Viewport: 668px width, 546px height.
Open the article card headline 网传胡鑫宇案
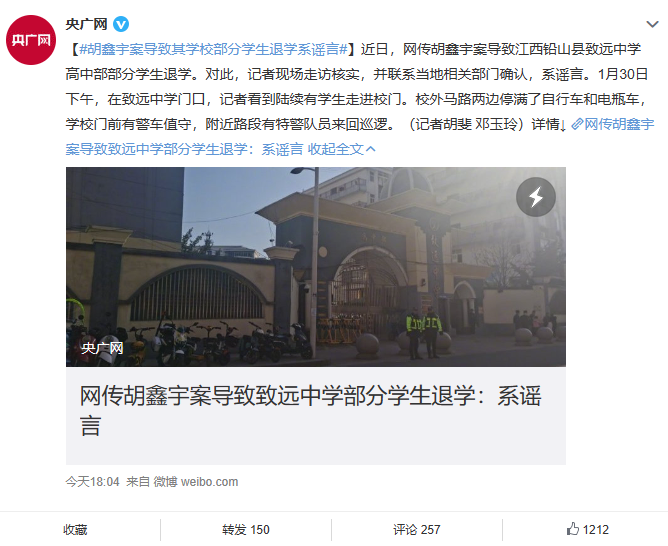(x=311, y=411)
